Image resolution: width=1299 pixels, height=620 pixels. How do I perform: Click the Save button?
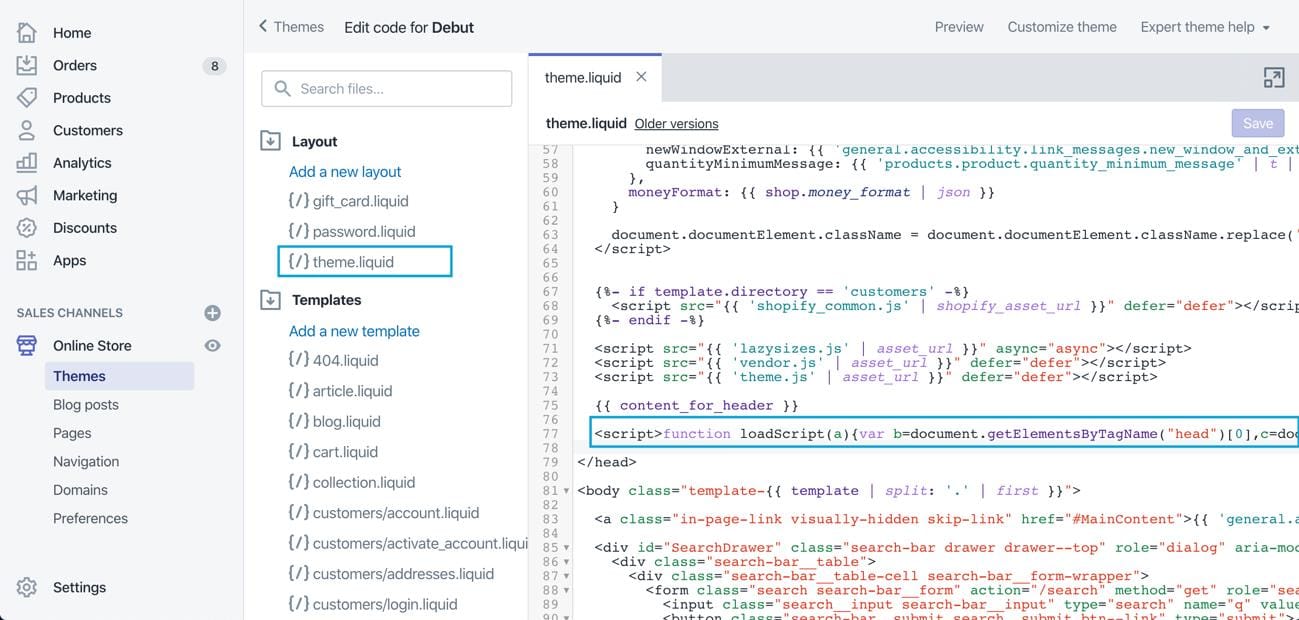[1257, 123]
